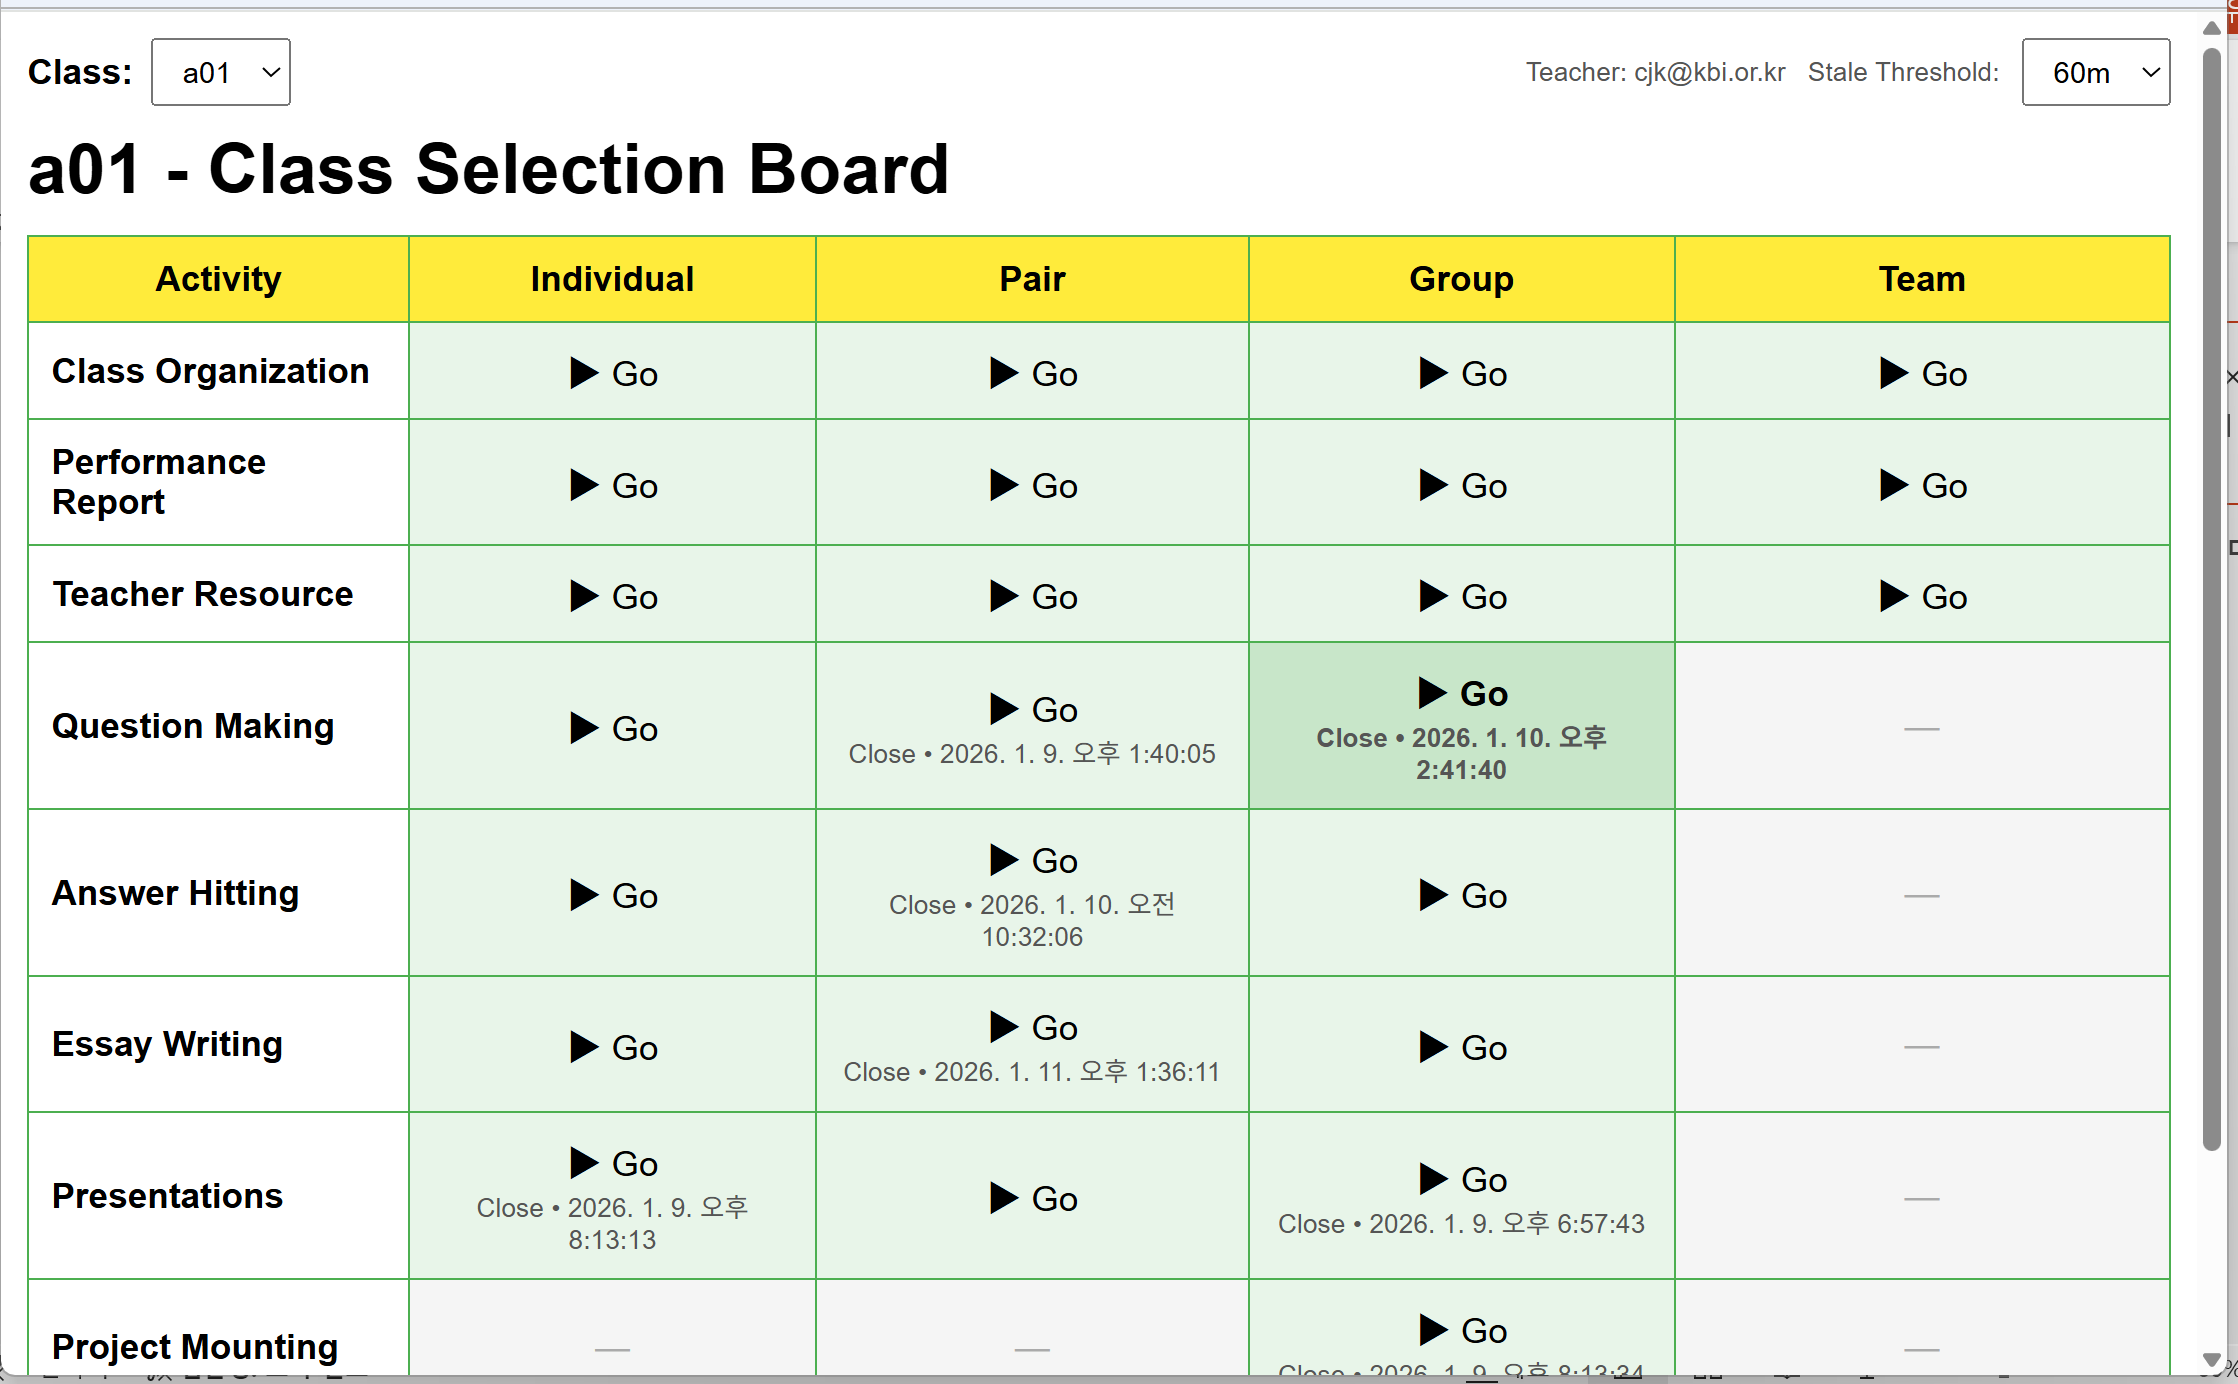Viewport: 2238px width, 1384px height.
Task: Click scrollbar up arrow at top
Action: tap(2211, 28)
